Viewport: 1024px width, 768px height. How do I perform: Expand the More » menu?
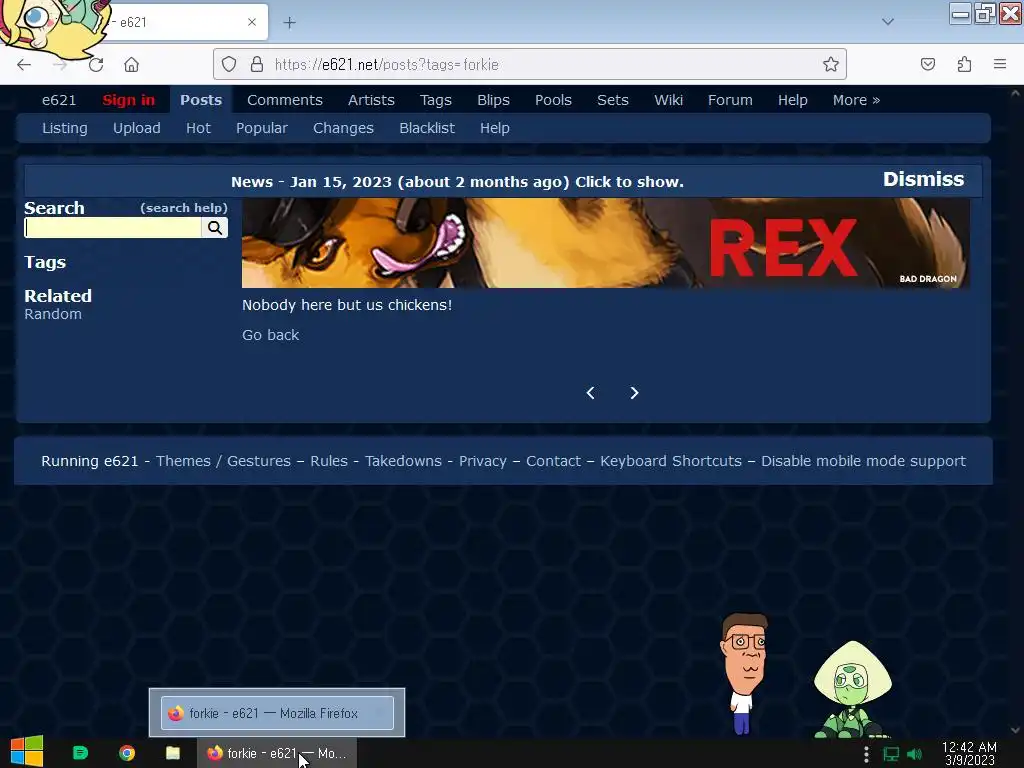pos(856,100)
